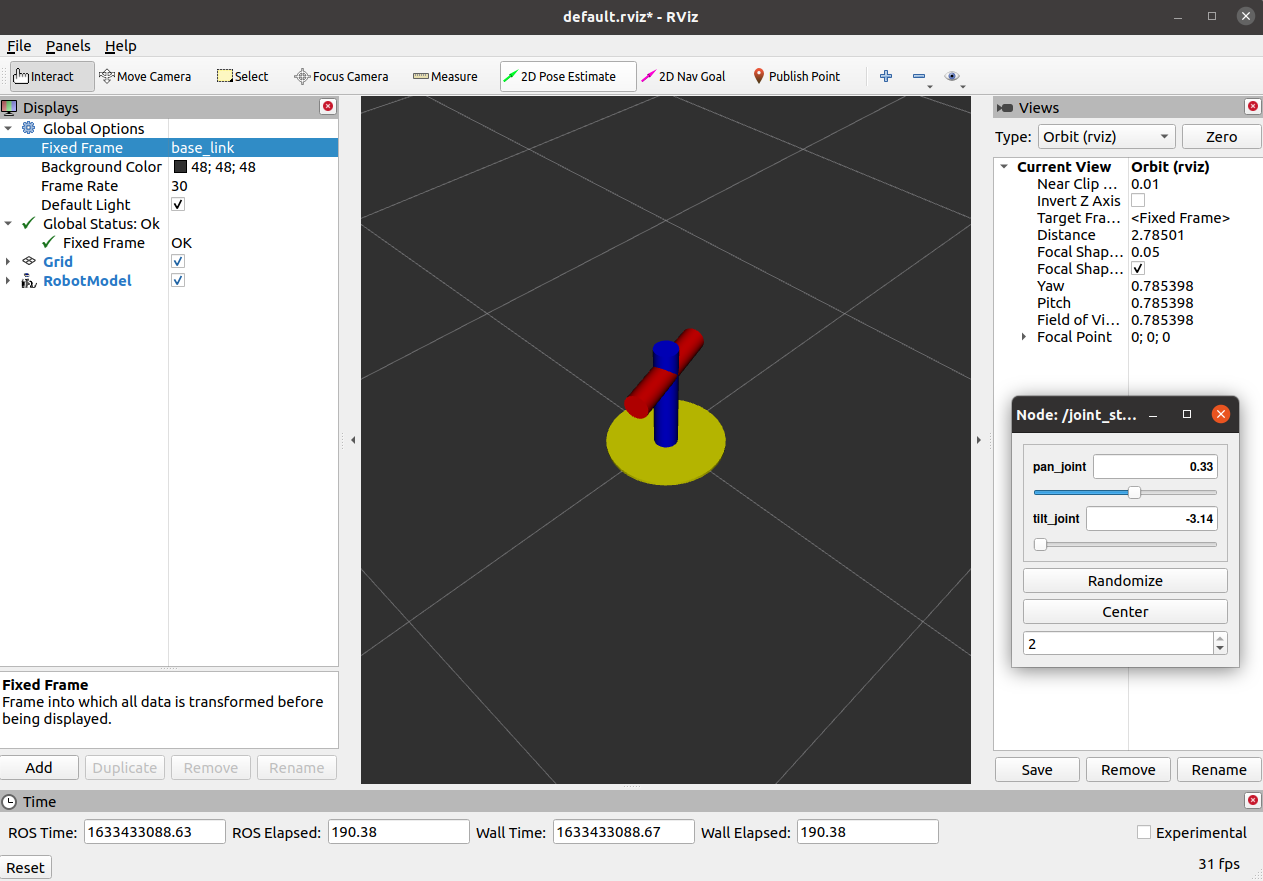Click Randomize in joint state publisher
Image resolution: width=1263 pixels, height=881 pixels.
pyautogui.click(x=1125, y=581)
